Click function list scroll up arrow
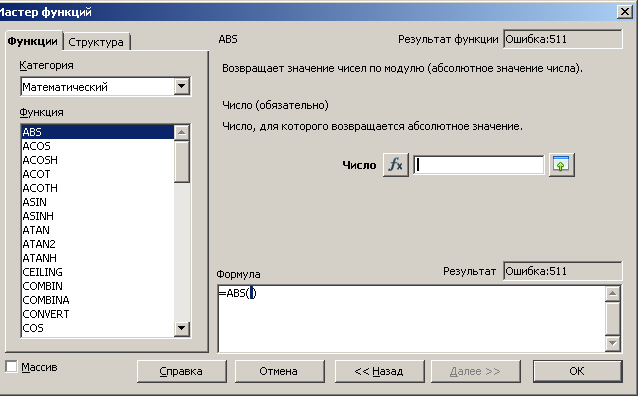638x396 pixels. tap(181, 132)
